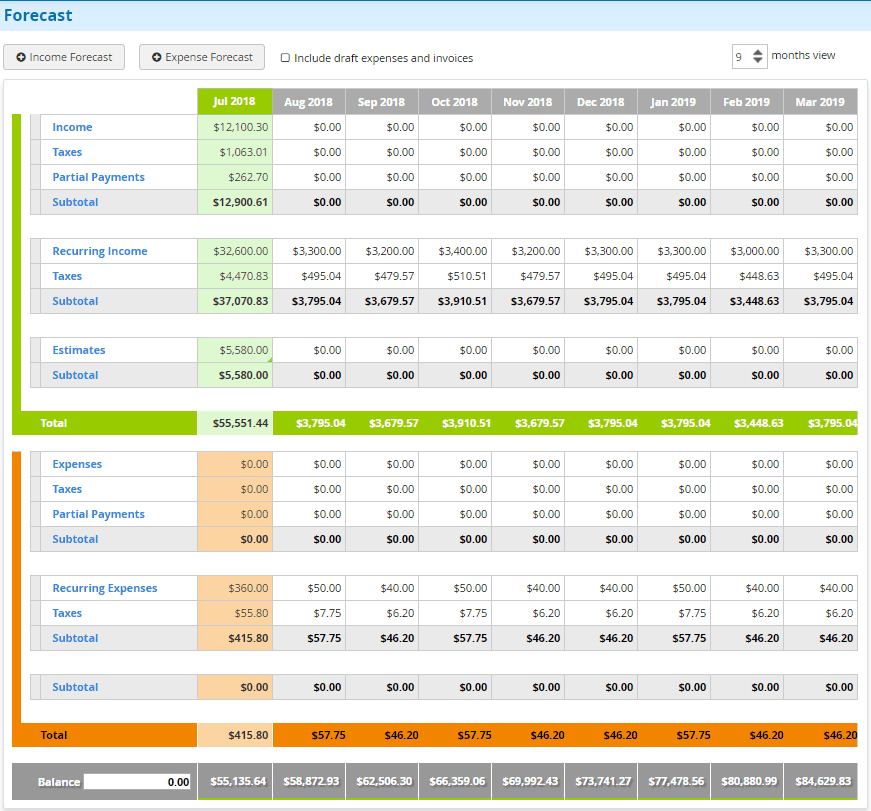
Task: Select the Dec 2018 column header
Action: 600,102
